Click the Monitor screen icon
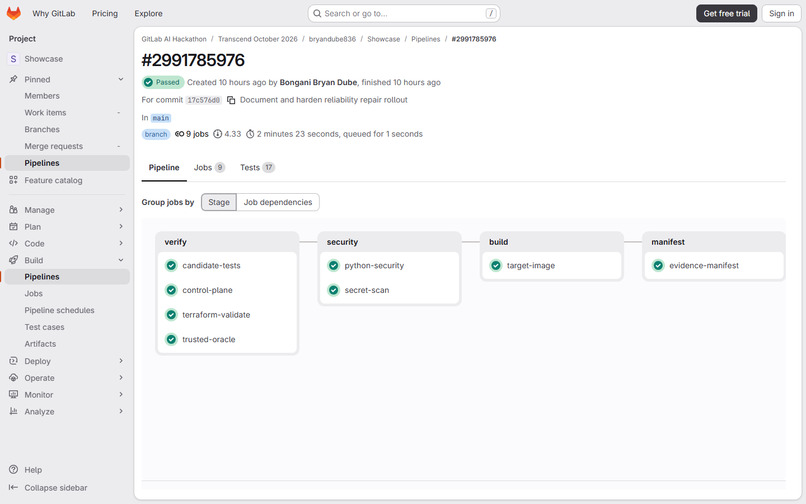The height and width of the screenshot is (504, 806). (13, 394)
